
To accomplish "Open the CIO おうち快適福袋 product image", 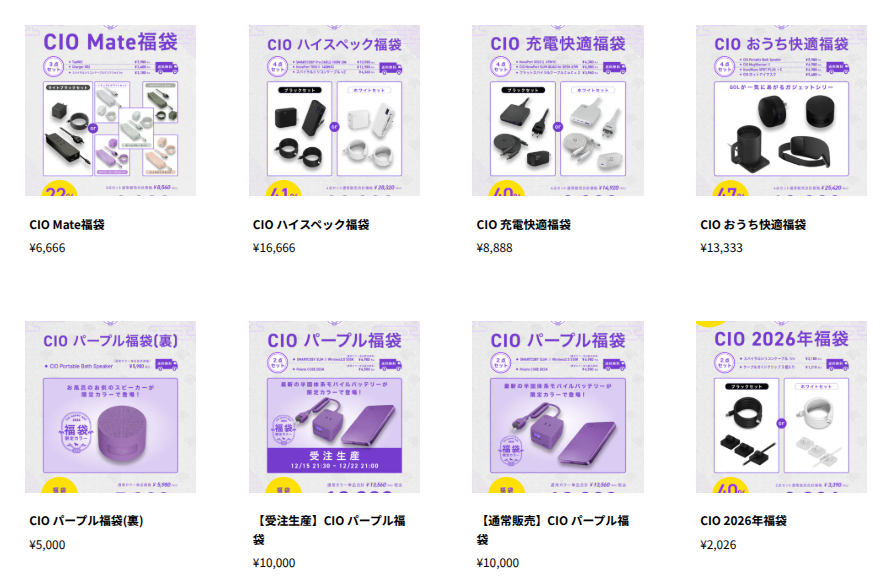I will [x=781, y=111].
